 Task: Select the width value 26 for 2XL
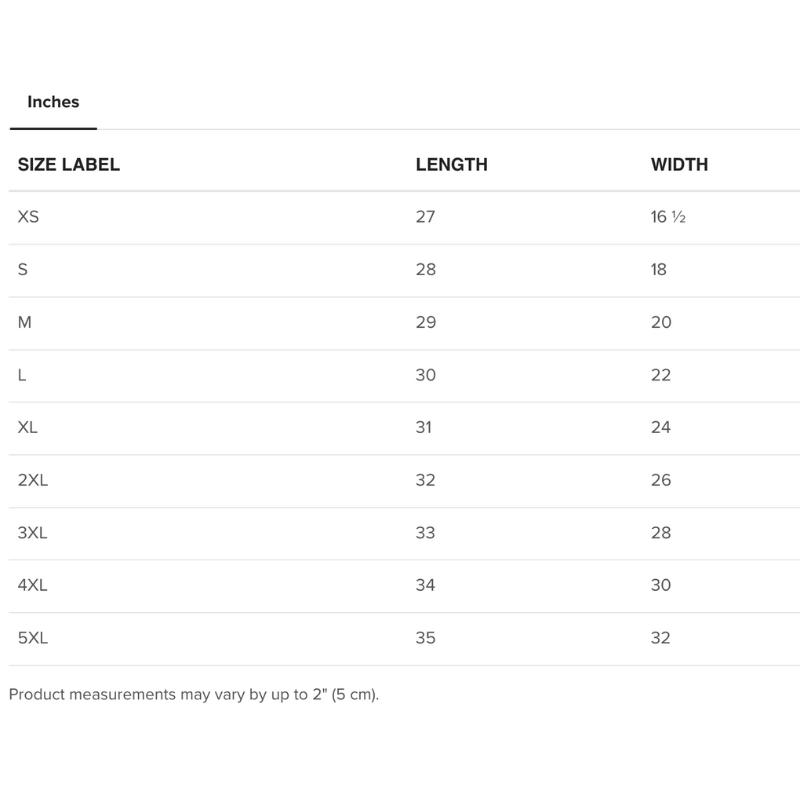pos(661,480)
